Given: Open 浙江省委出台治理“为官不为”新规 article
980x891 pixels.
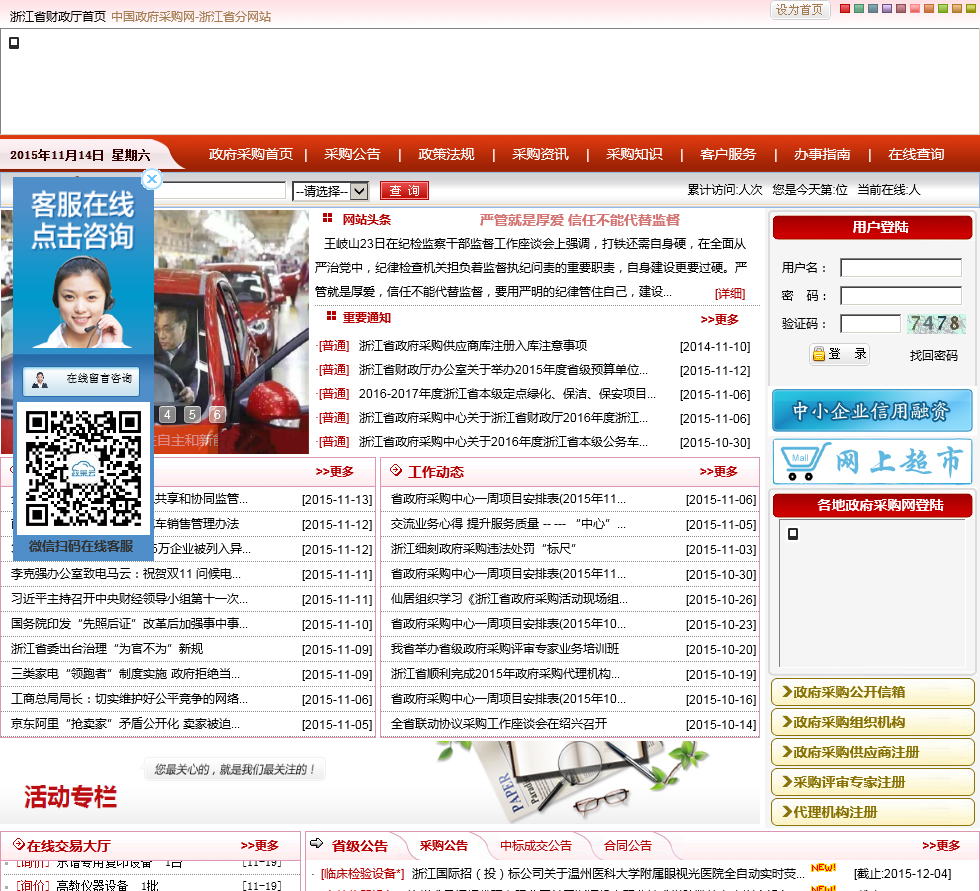Looking at the screenshot, I should click(107, 649).
